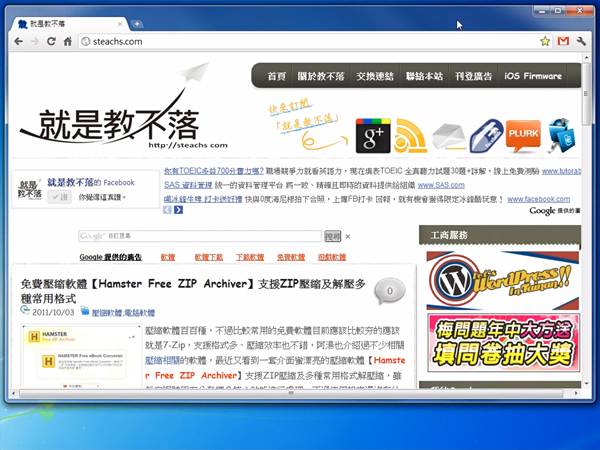
Task: Click the 搜尋 search button
Action: point(333,236)
